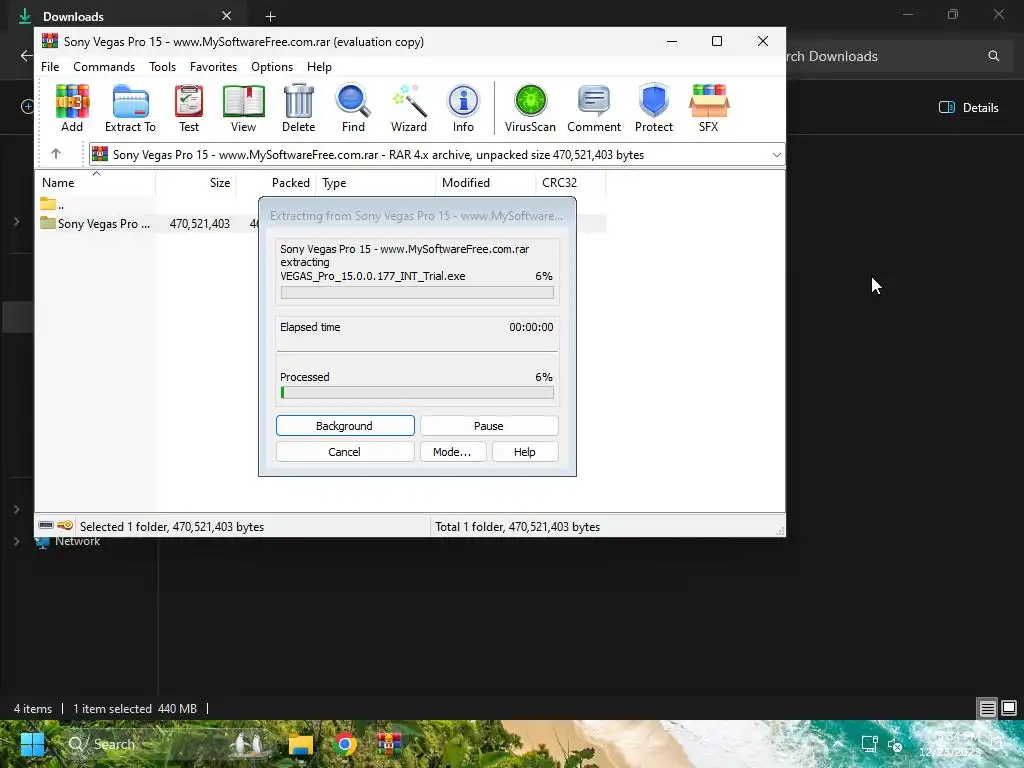The width and height of the screenshot is (1024, 768).
Task: Click the Background button in extraction dialog
Action: [x=345, y=426]
